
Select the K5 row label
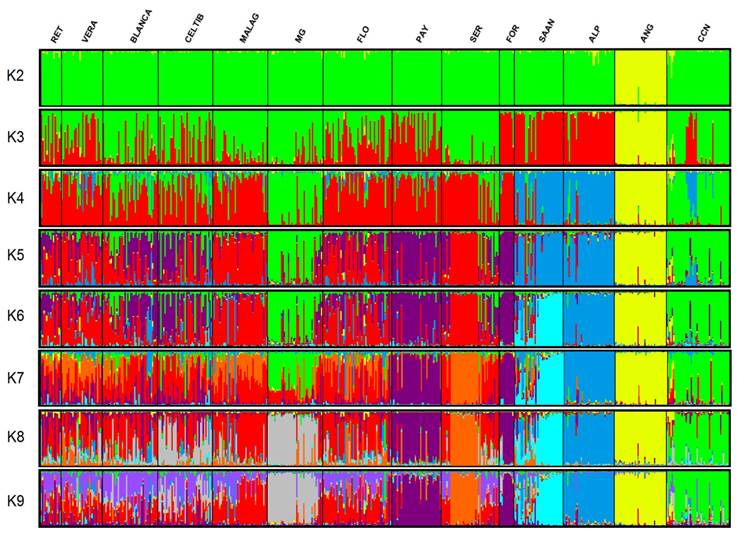(x=17, y=258)
